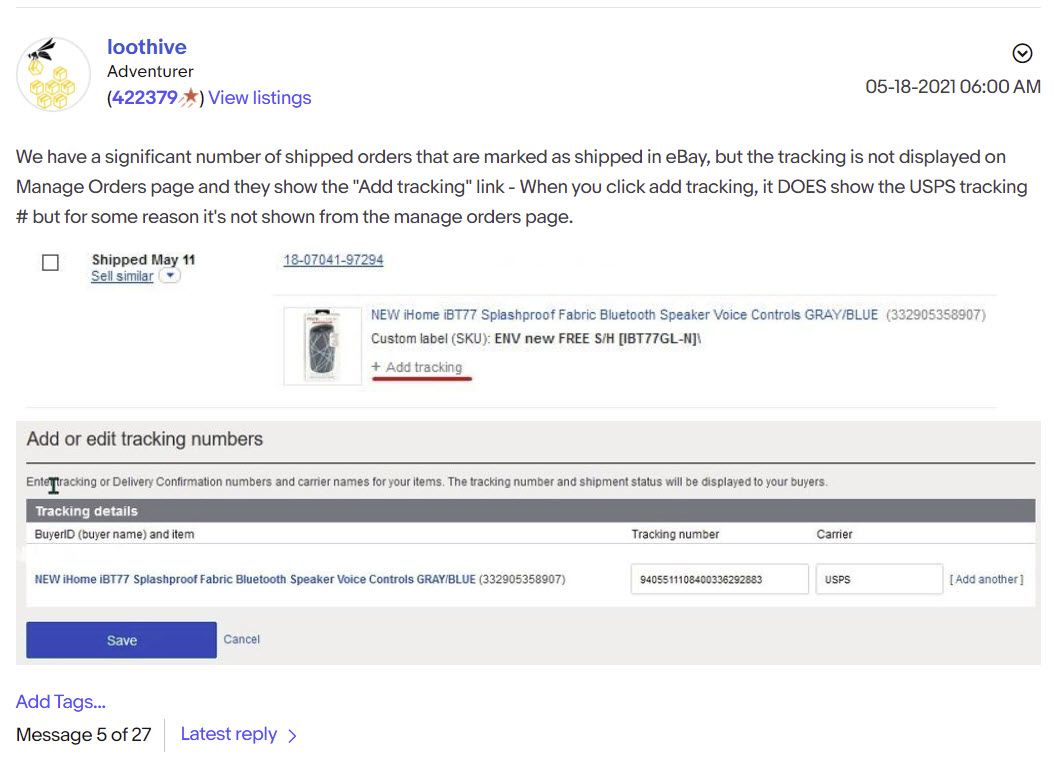The width and height of the screenshot is (1063, 761).
Task: Select the Custom label SKU text
Action: (536, 338)
